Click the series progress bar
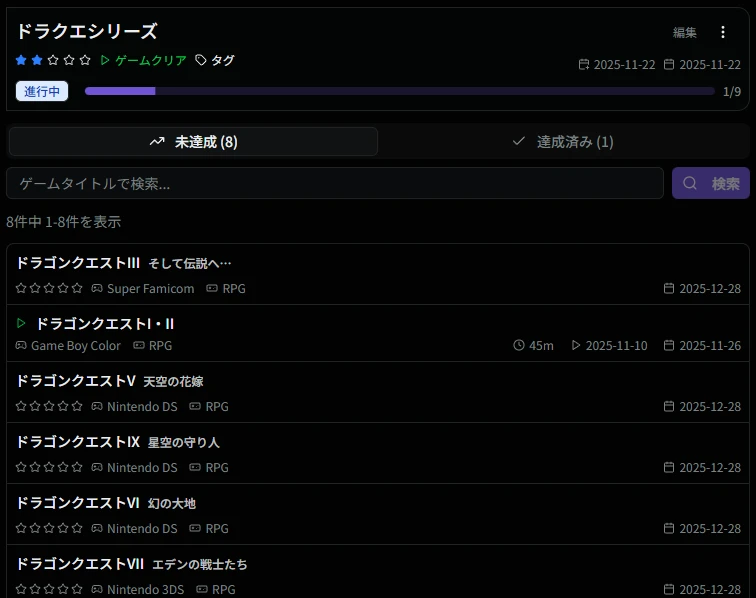Screen dimensions: 756x598 [x=399, y=91]
